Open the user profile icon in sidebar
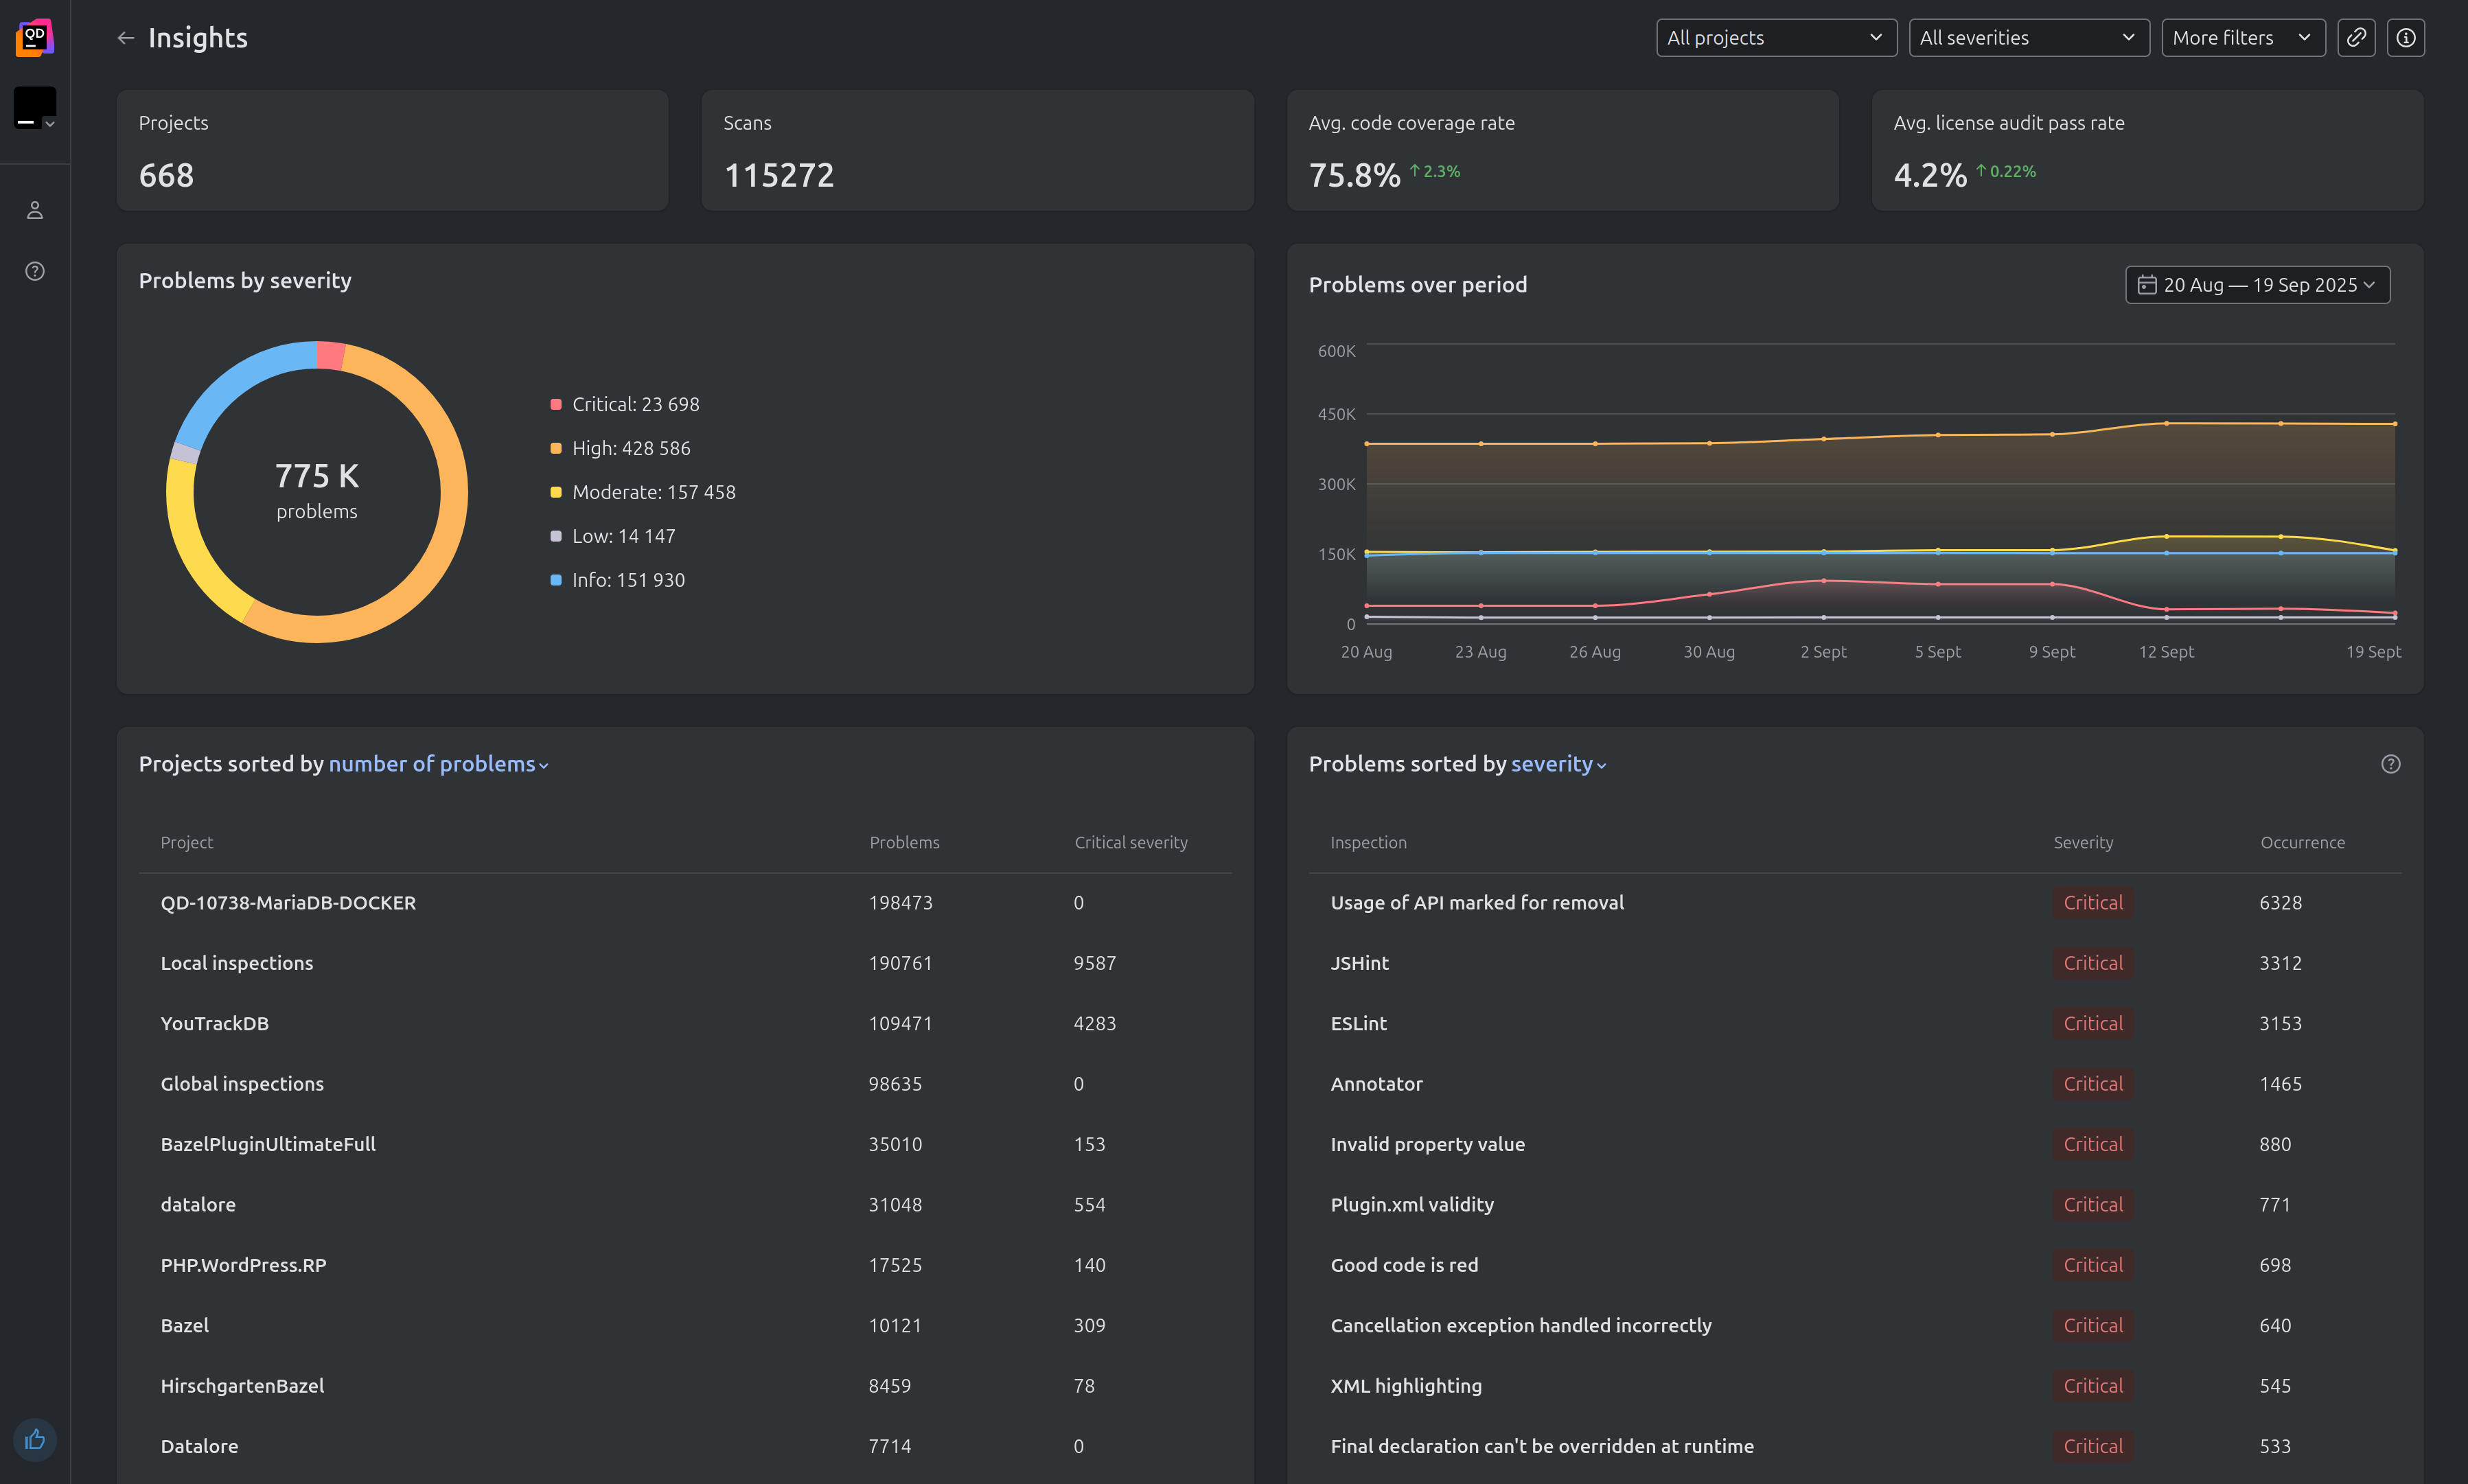 pos(34,210)
